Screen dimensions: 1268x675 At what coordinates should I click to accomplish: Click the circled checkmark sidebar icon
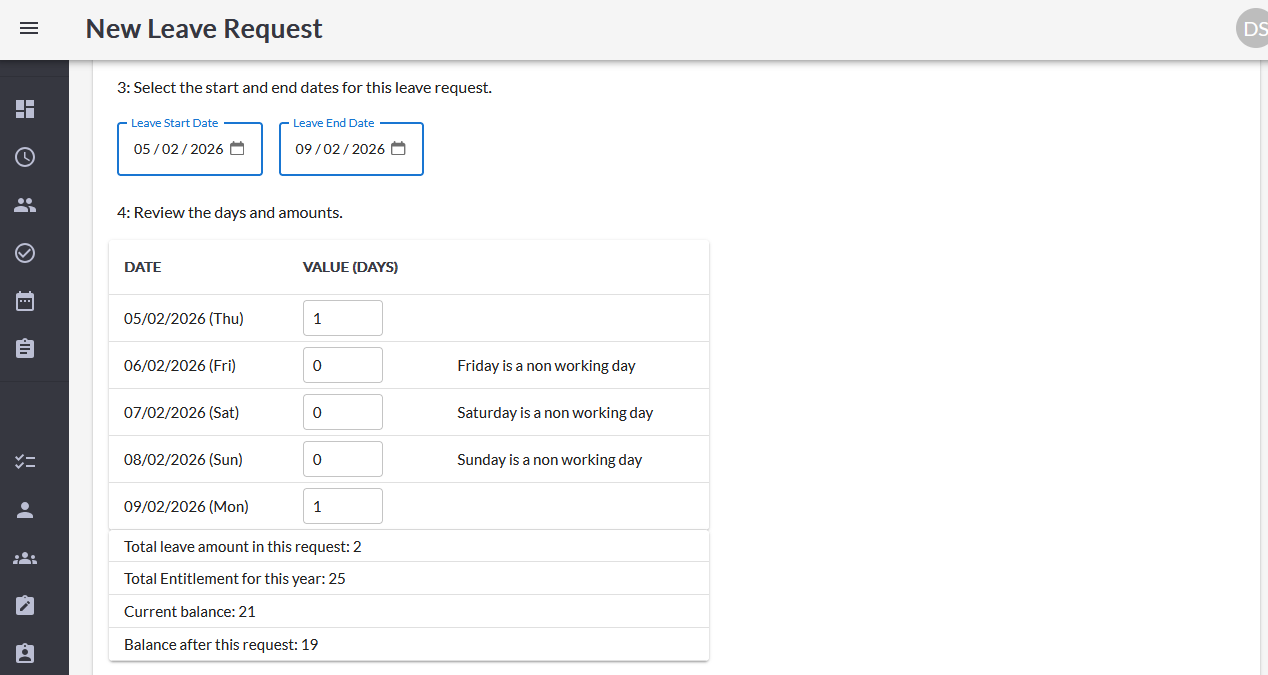(x=25, y=253)
